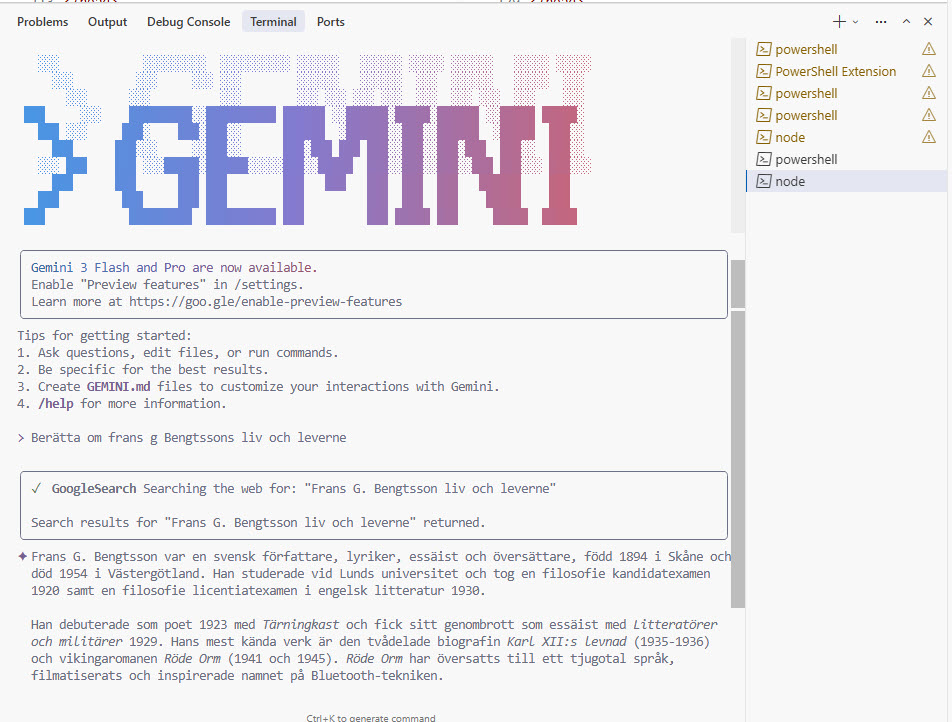
Task: Open the Debug Console tab
Action: point(188,21)
